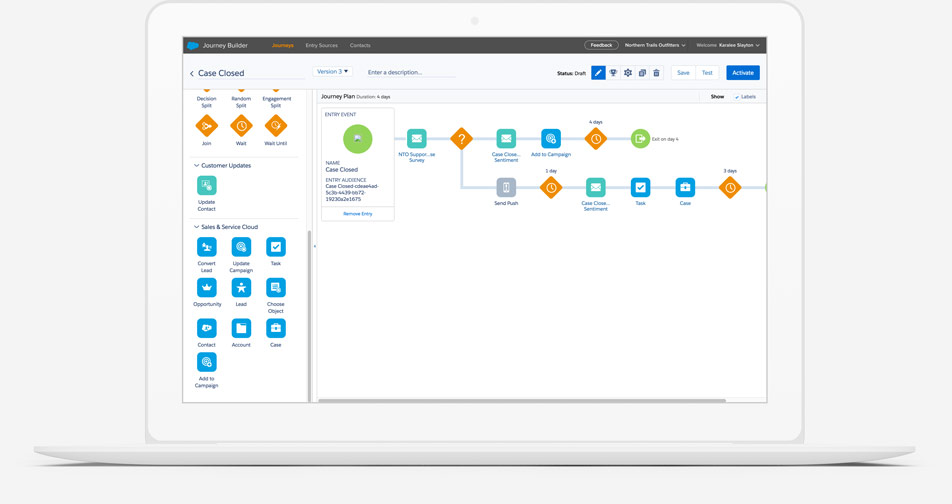
Task: Select the Account folder icon
Action: 241,329
